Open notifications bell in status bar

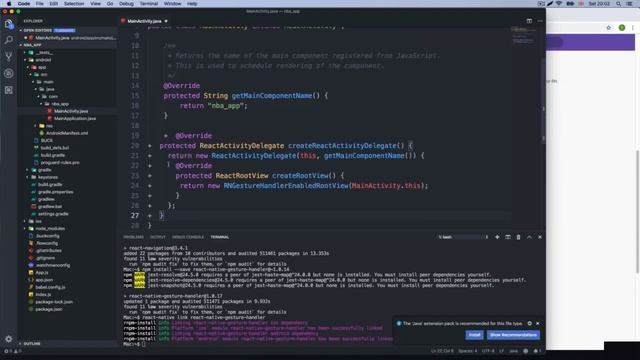tap(536, 351)
